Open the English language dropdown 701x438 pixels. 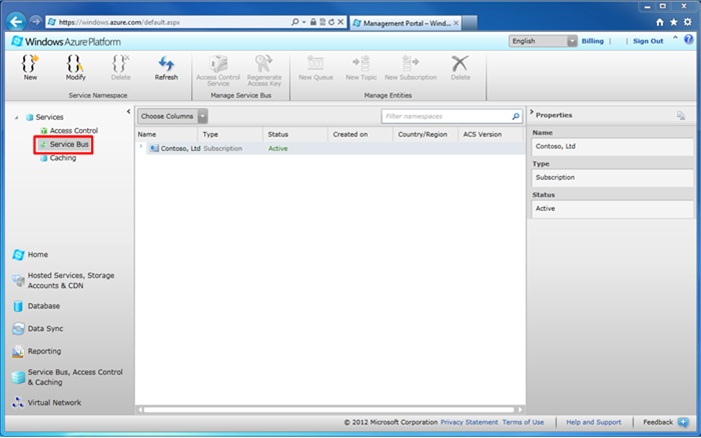point(543,41)
